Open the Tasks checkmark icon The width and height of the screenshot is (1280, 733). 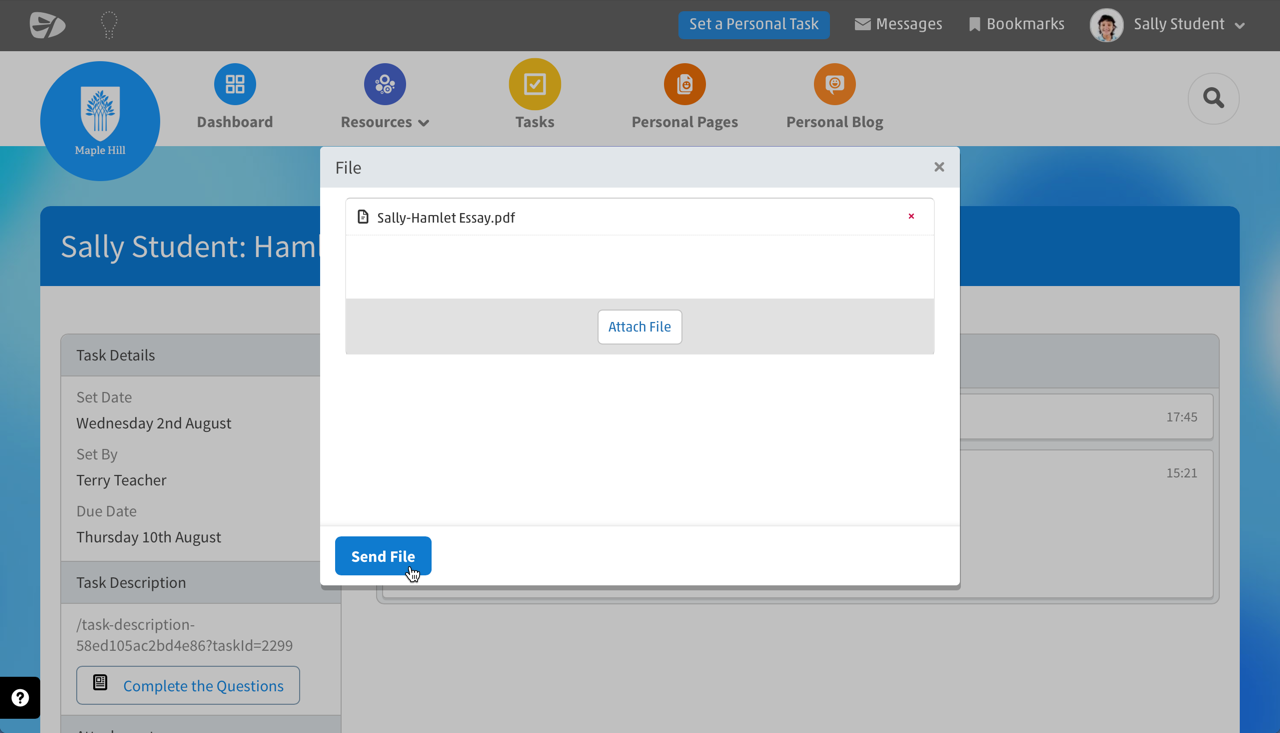pyautogui.click(x=535, y=85)
